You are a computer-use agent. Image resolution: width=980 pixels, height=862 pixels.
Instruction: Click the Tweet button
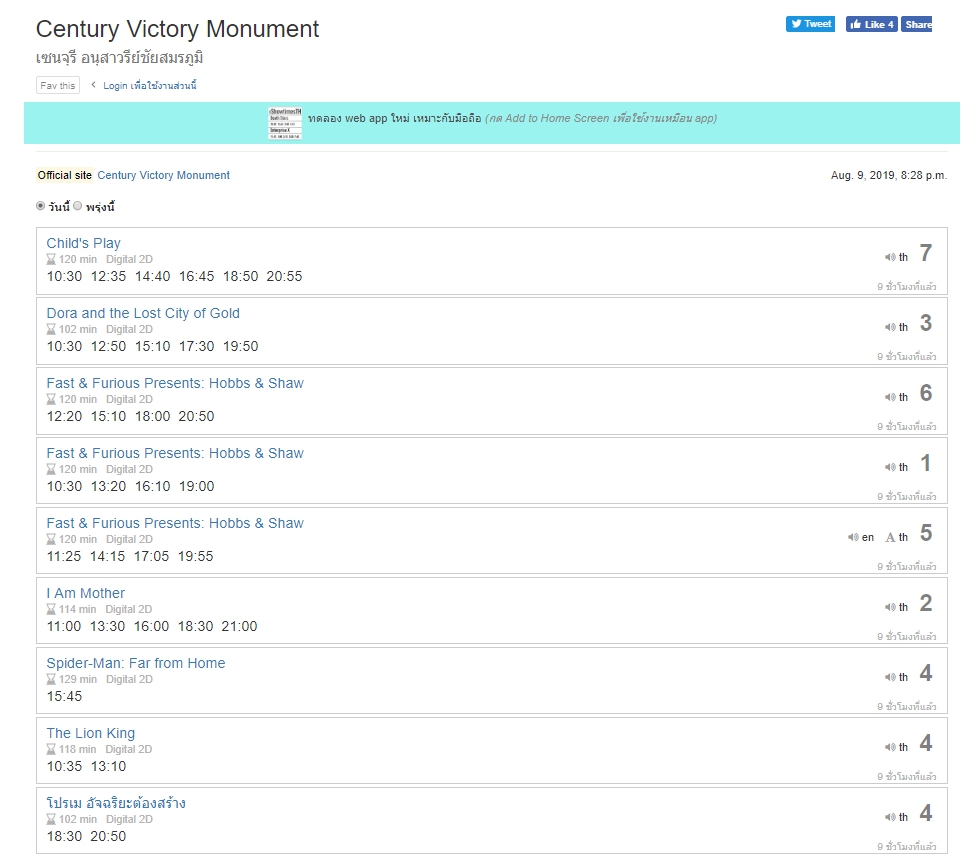pos(810,24)
